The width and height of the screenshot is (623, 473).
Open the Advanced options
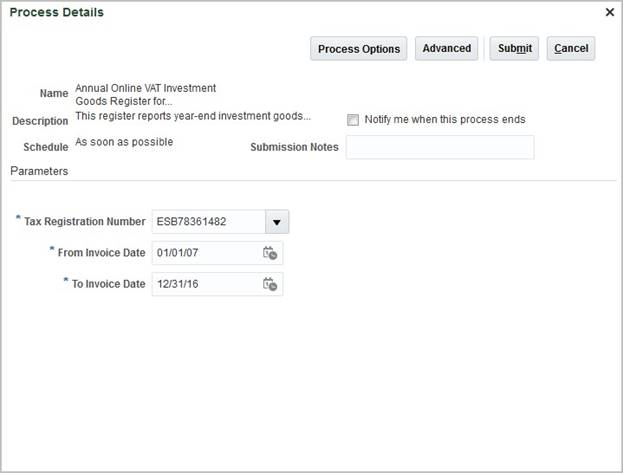(x=447, y=48)
